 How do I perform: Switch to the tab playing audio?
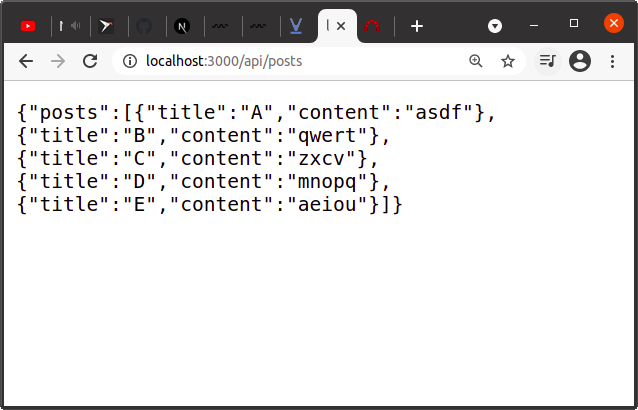[x=68, y=26]
